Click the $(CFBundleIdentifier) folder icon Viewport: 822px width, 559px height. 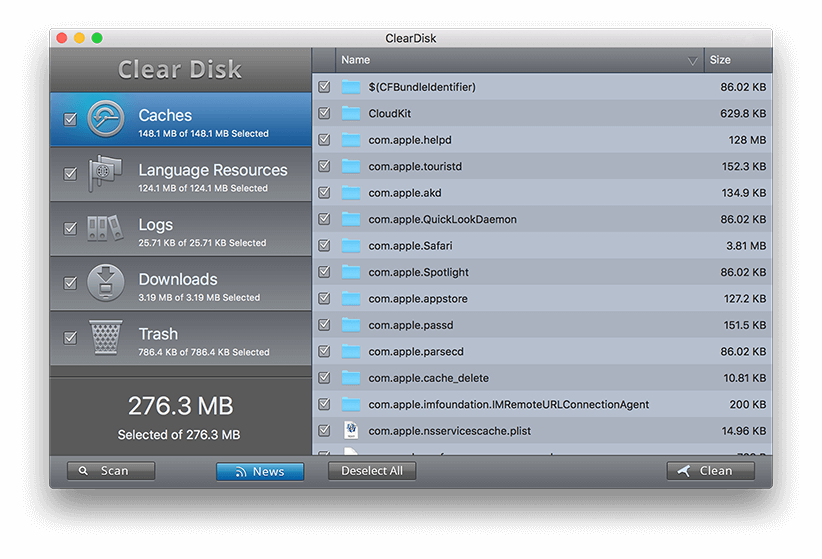pos(351,87)
